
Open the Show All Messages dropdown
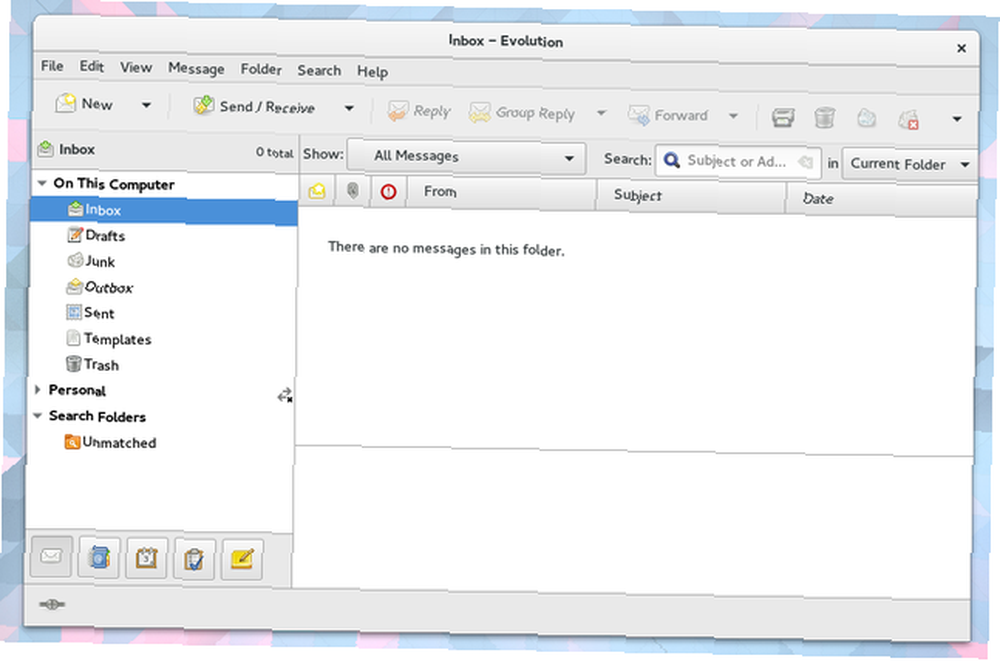(466, 156)
